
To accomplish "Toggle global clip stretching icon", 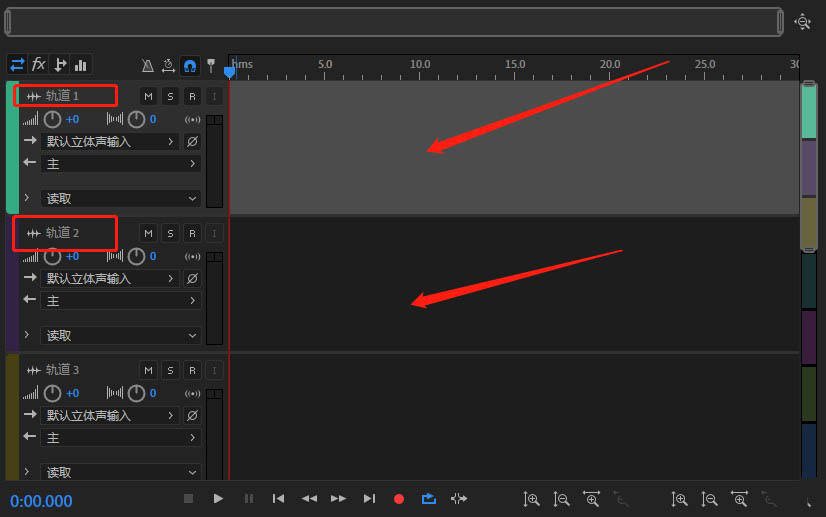I will point(168,65).
